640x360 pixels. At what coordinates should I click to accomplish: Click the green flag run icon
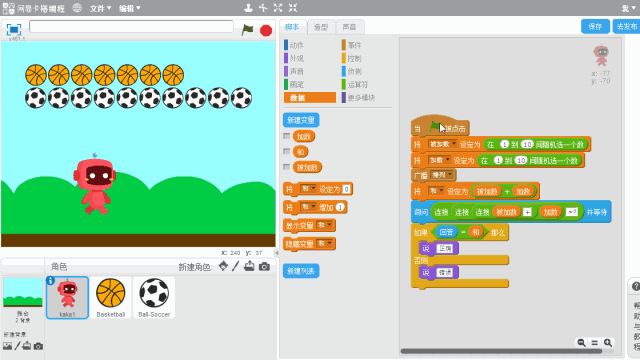(x=247, y=30)
